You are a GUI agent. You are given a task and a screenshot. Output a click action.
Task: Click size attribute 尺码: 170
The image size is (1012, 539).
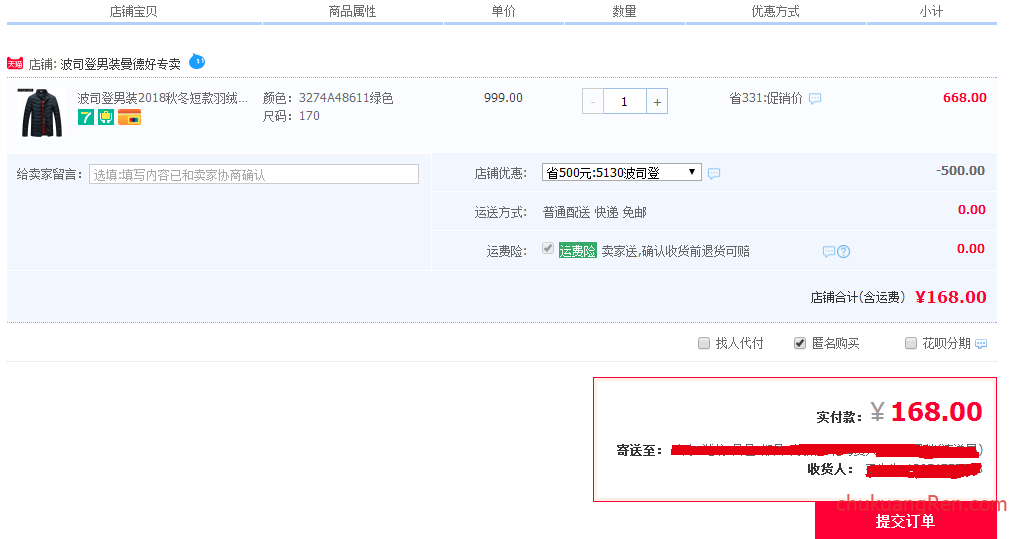[x=291, y=116]
